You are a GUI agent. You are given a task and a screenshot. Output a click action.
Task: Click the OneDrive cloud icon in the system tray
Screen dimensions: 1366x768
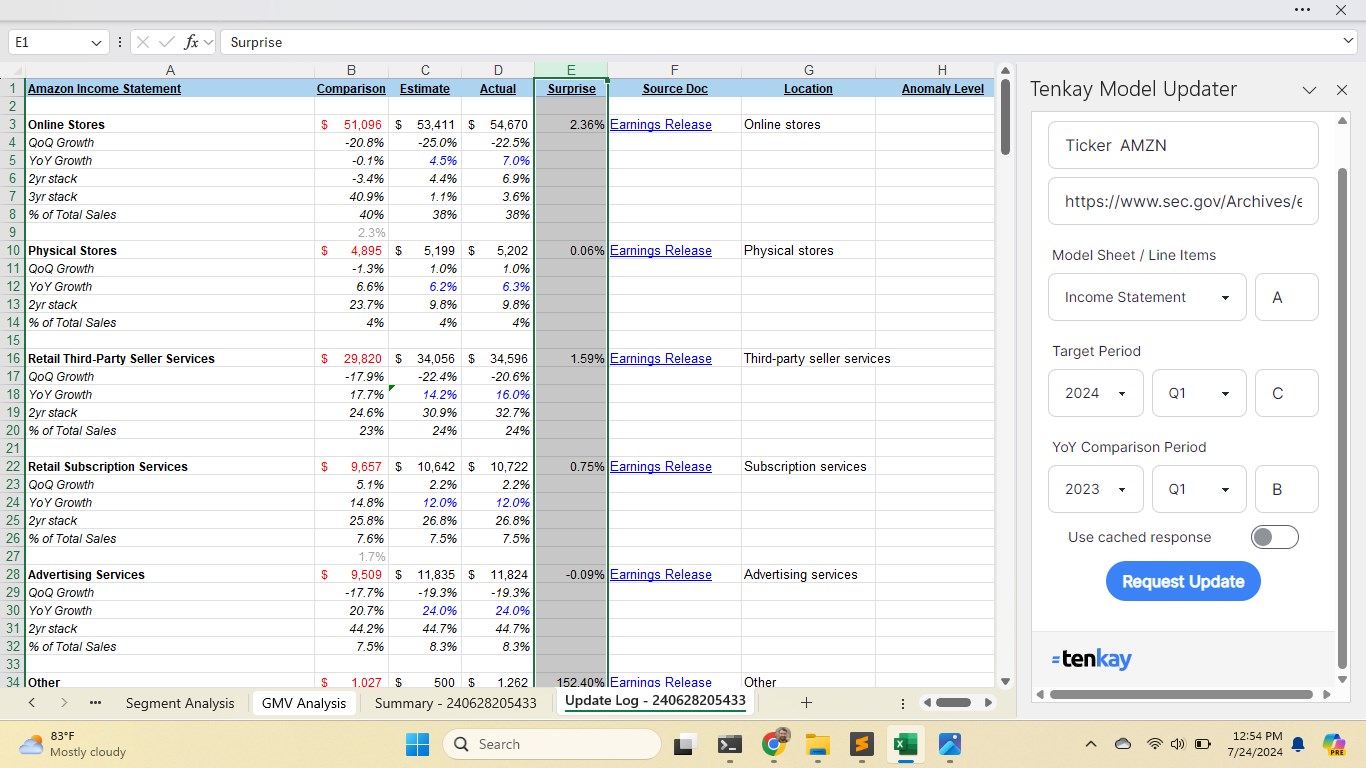pyautogui.click(x=1123, y=744)
